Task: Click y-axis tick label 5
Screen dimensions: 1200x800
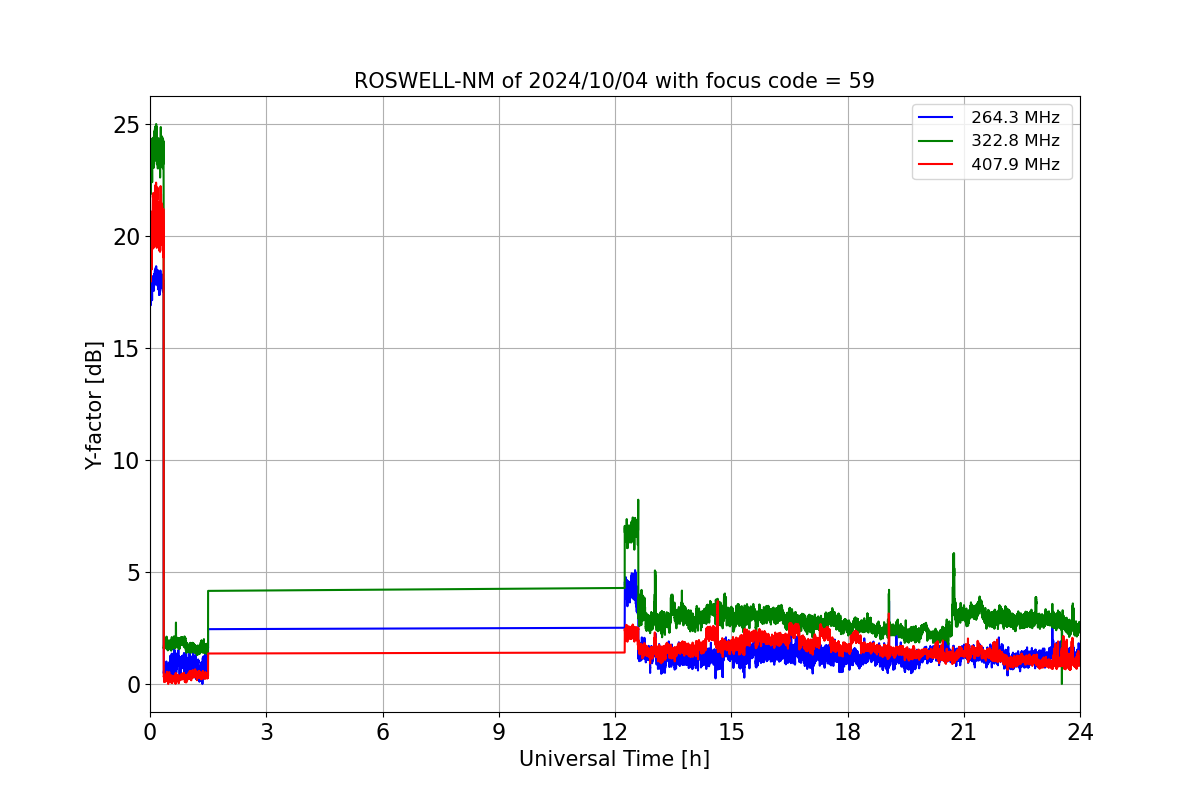Action: [x=132, y=573]
